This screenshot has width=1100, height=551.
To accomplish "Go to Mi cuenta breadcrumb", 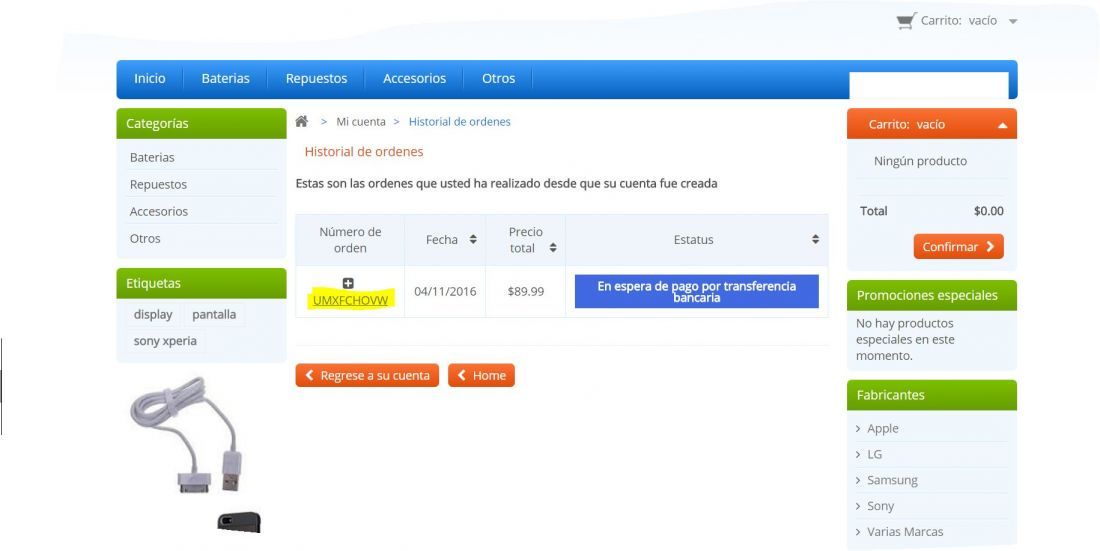I will [361, 121].
